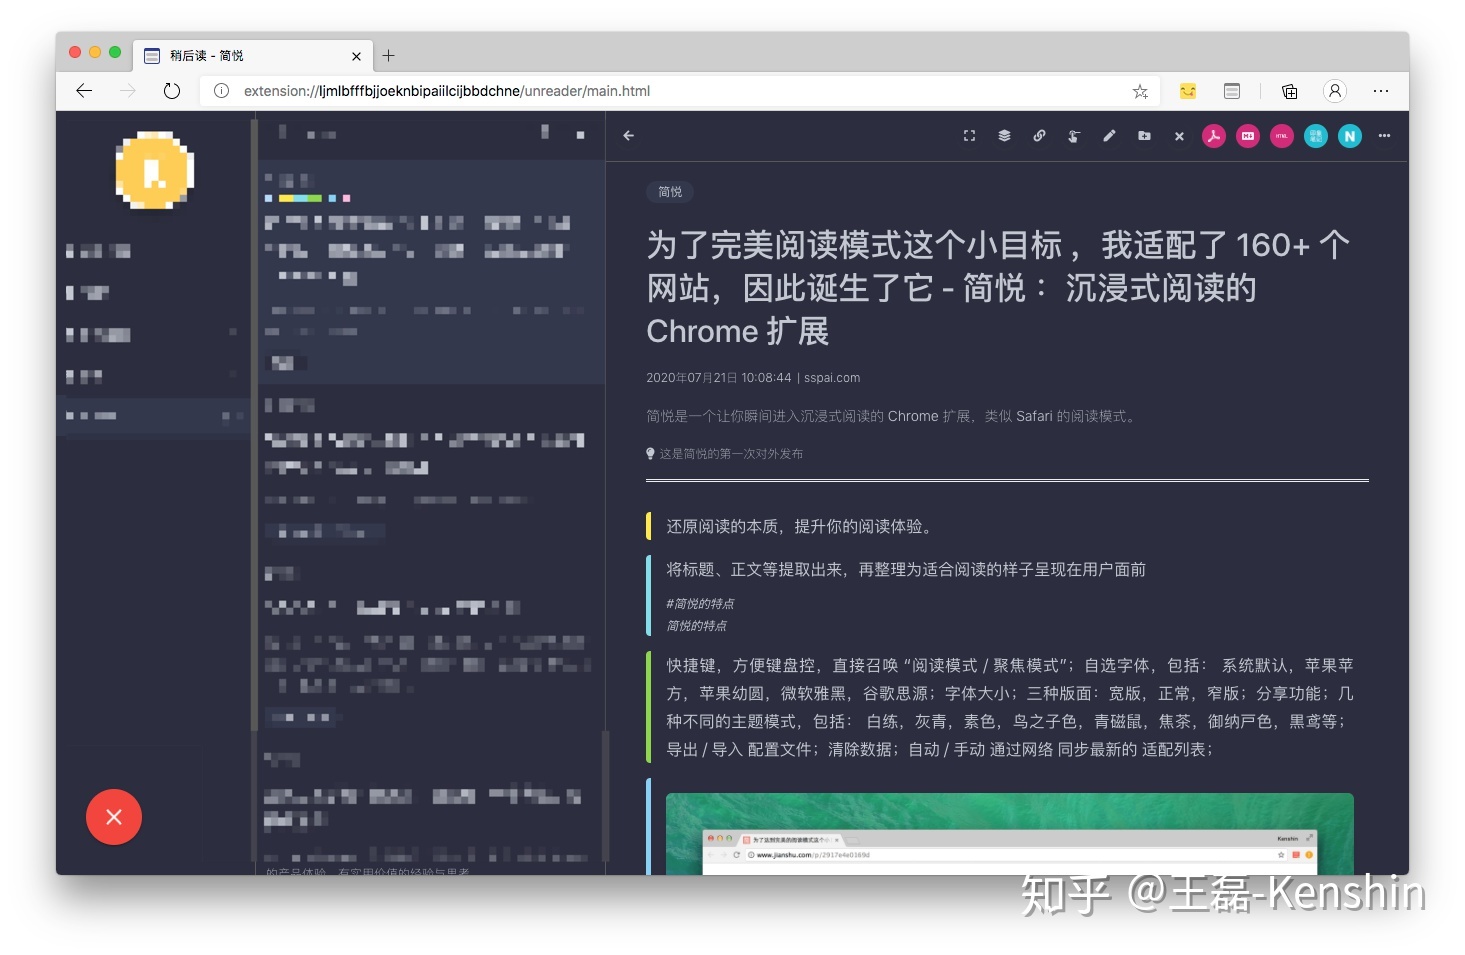The image size is (1465, 955).
Task: Click the colored tag bars on first article card
Action: pos(308,198)
